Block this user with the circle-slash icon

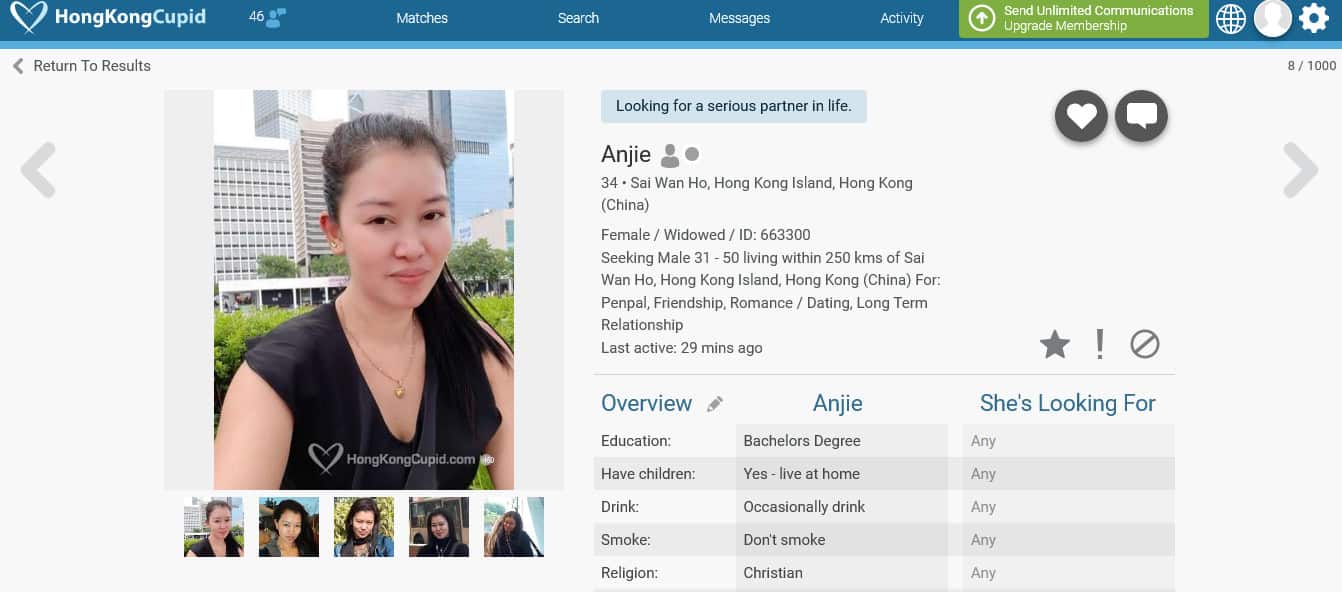click(x=1145, y=345)
